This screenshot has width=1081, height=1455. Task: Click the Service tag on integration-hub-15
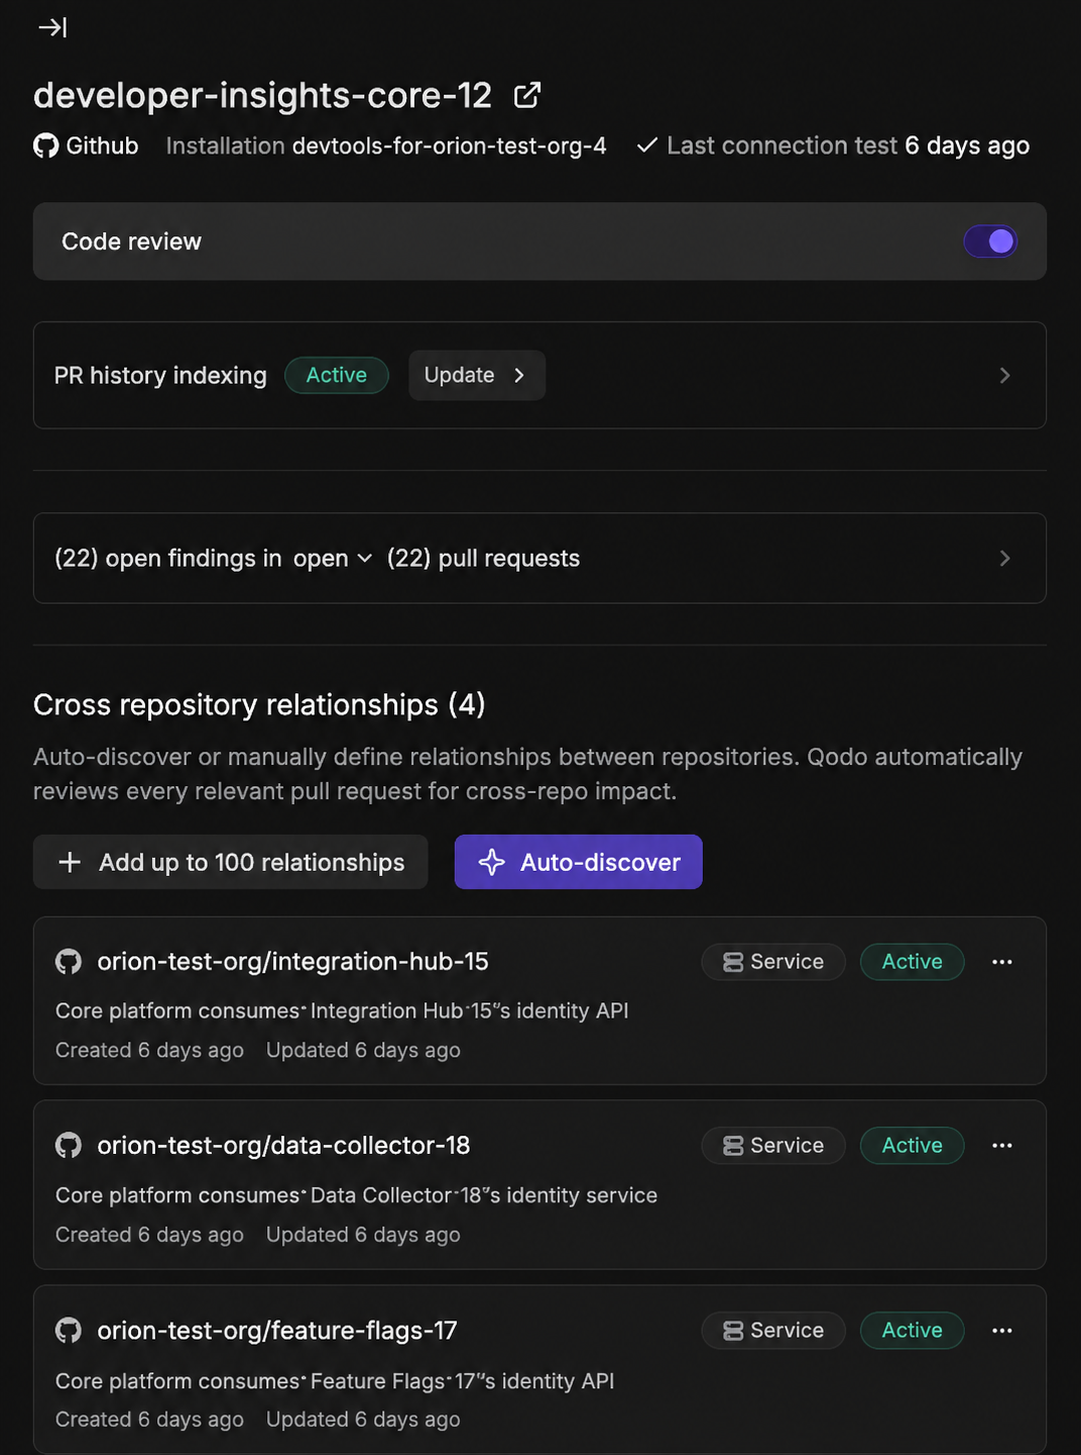773,962
